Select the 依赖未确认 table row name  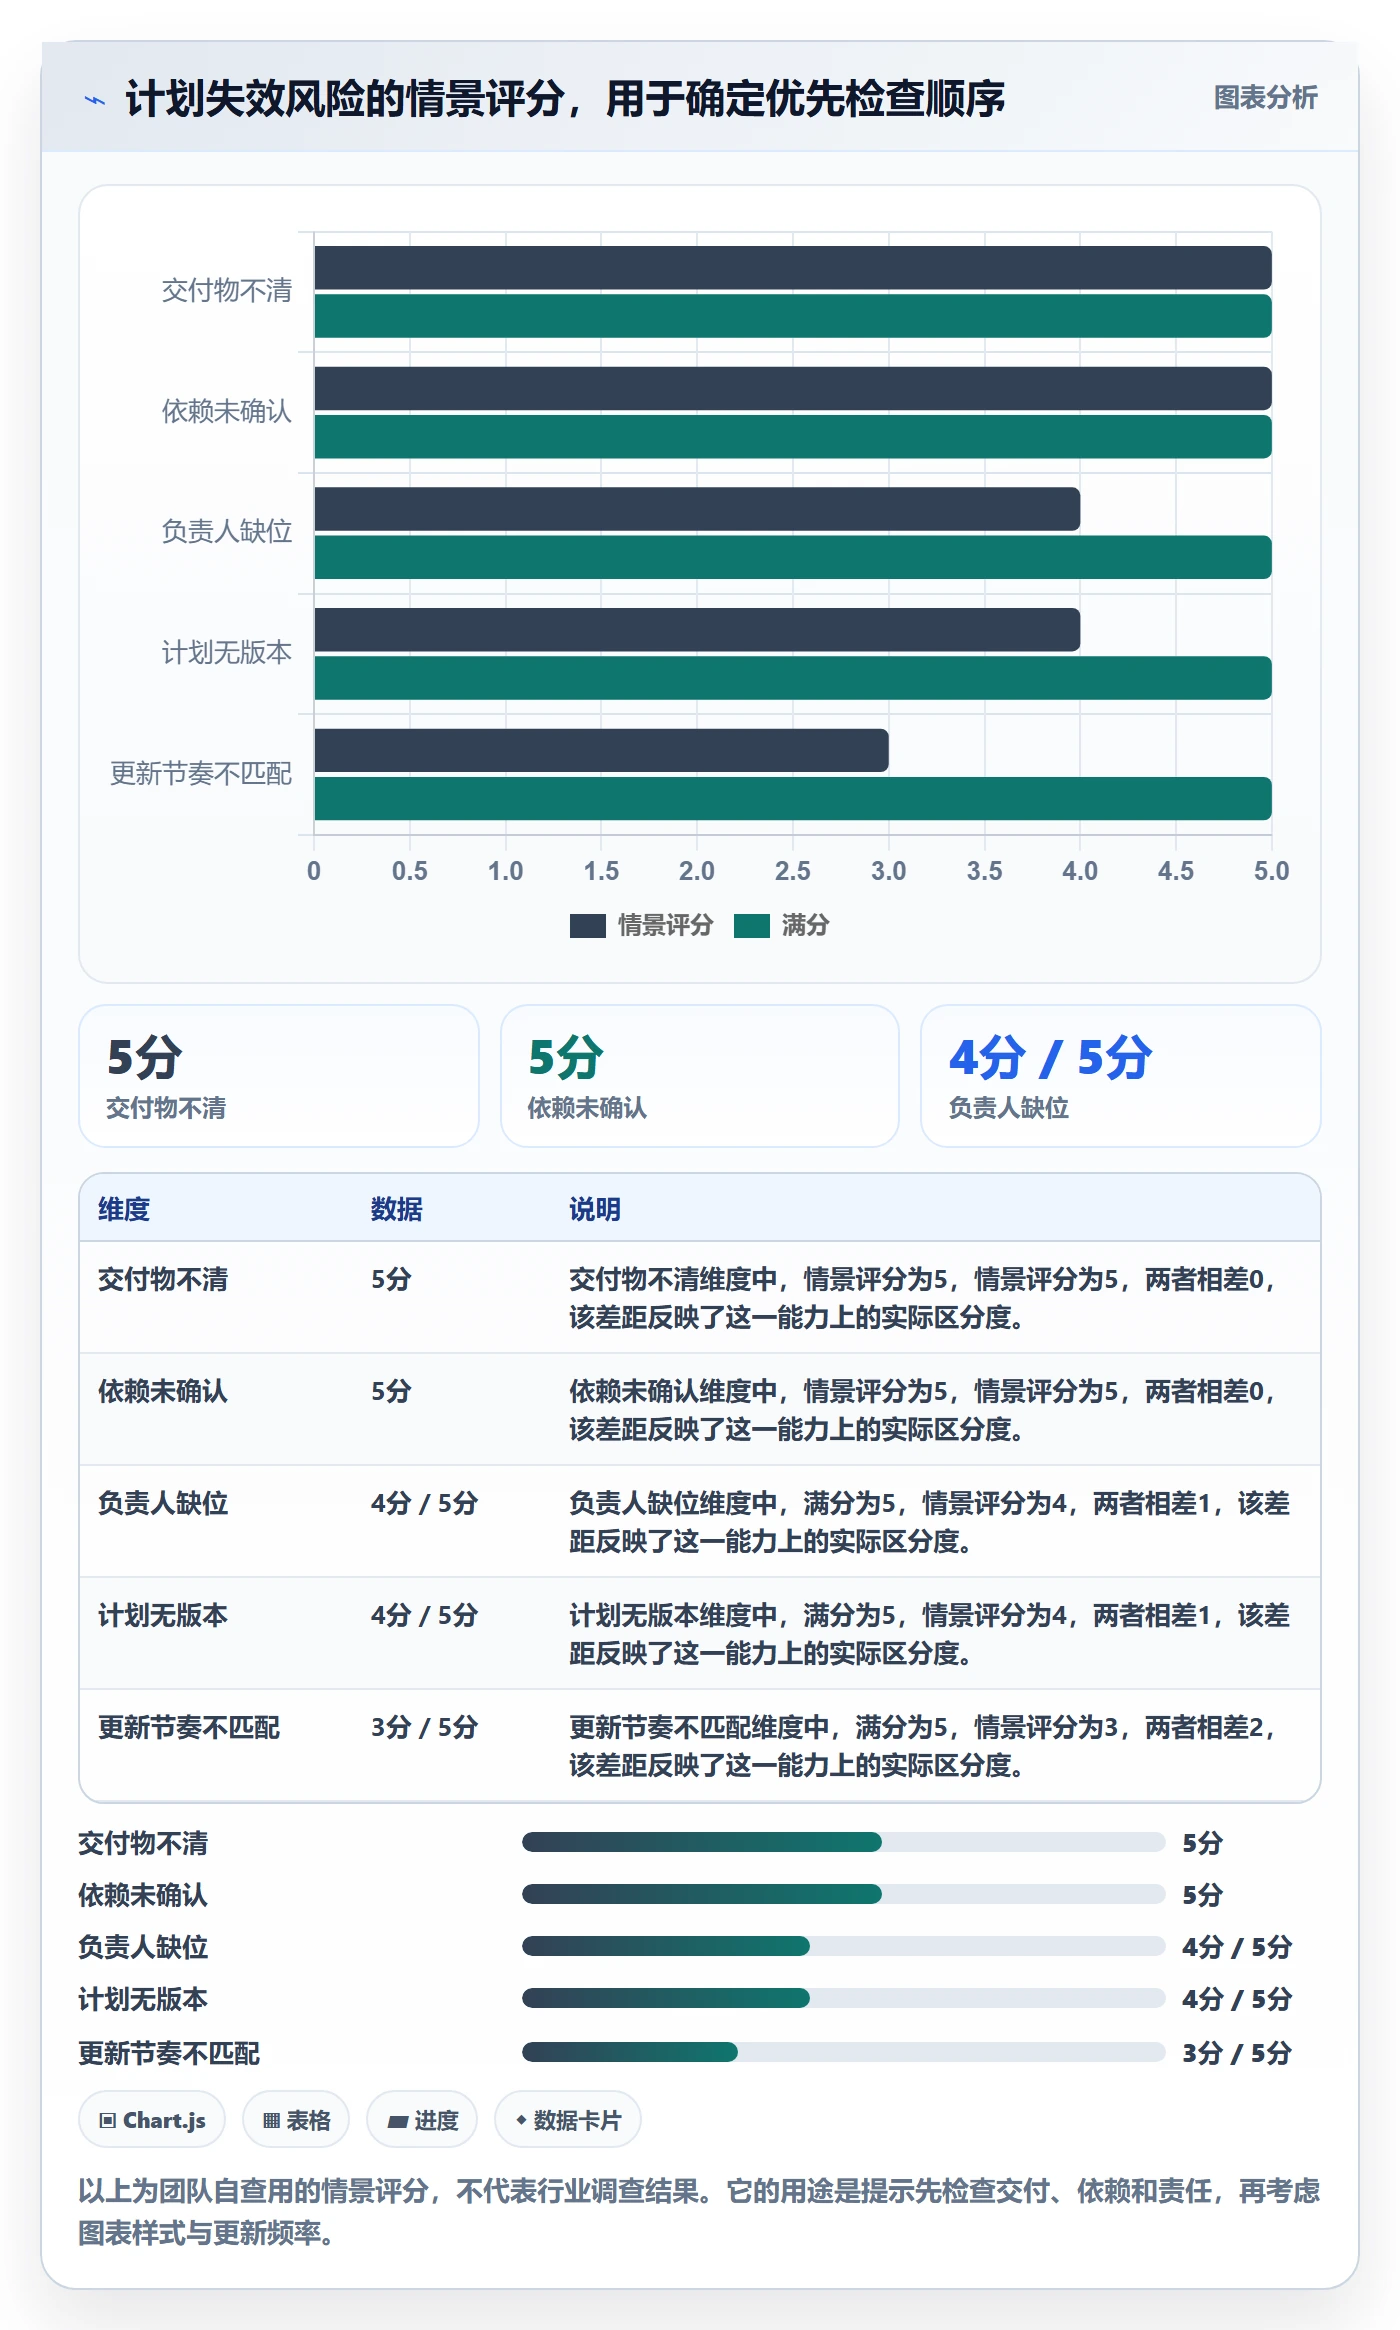[163, 1391]
